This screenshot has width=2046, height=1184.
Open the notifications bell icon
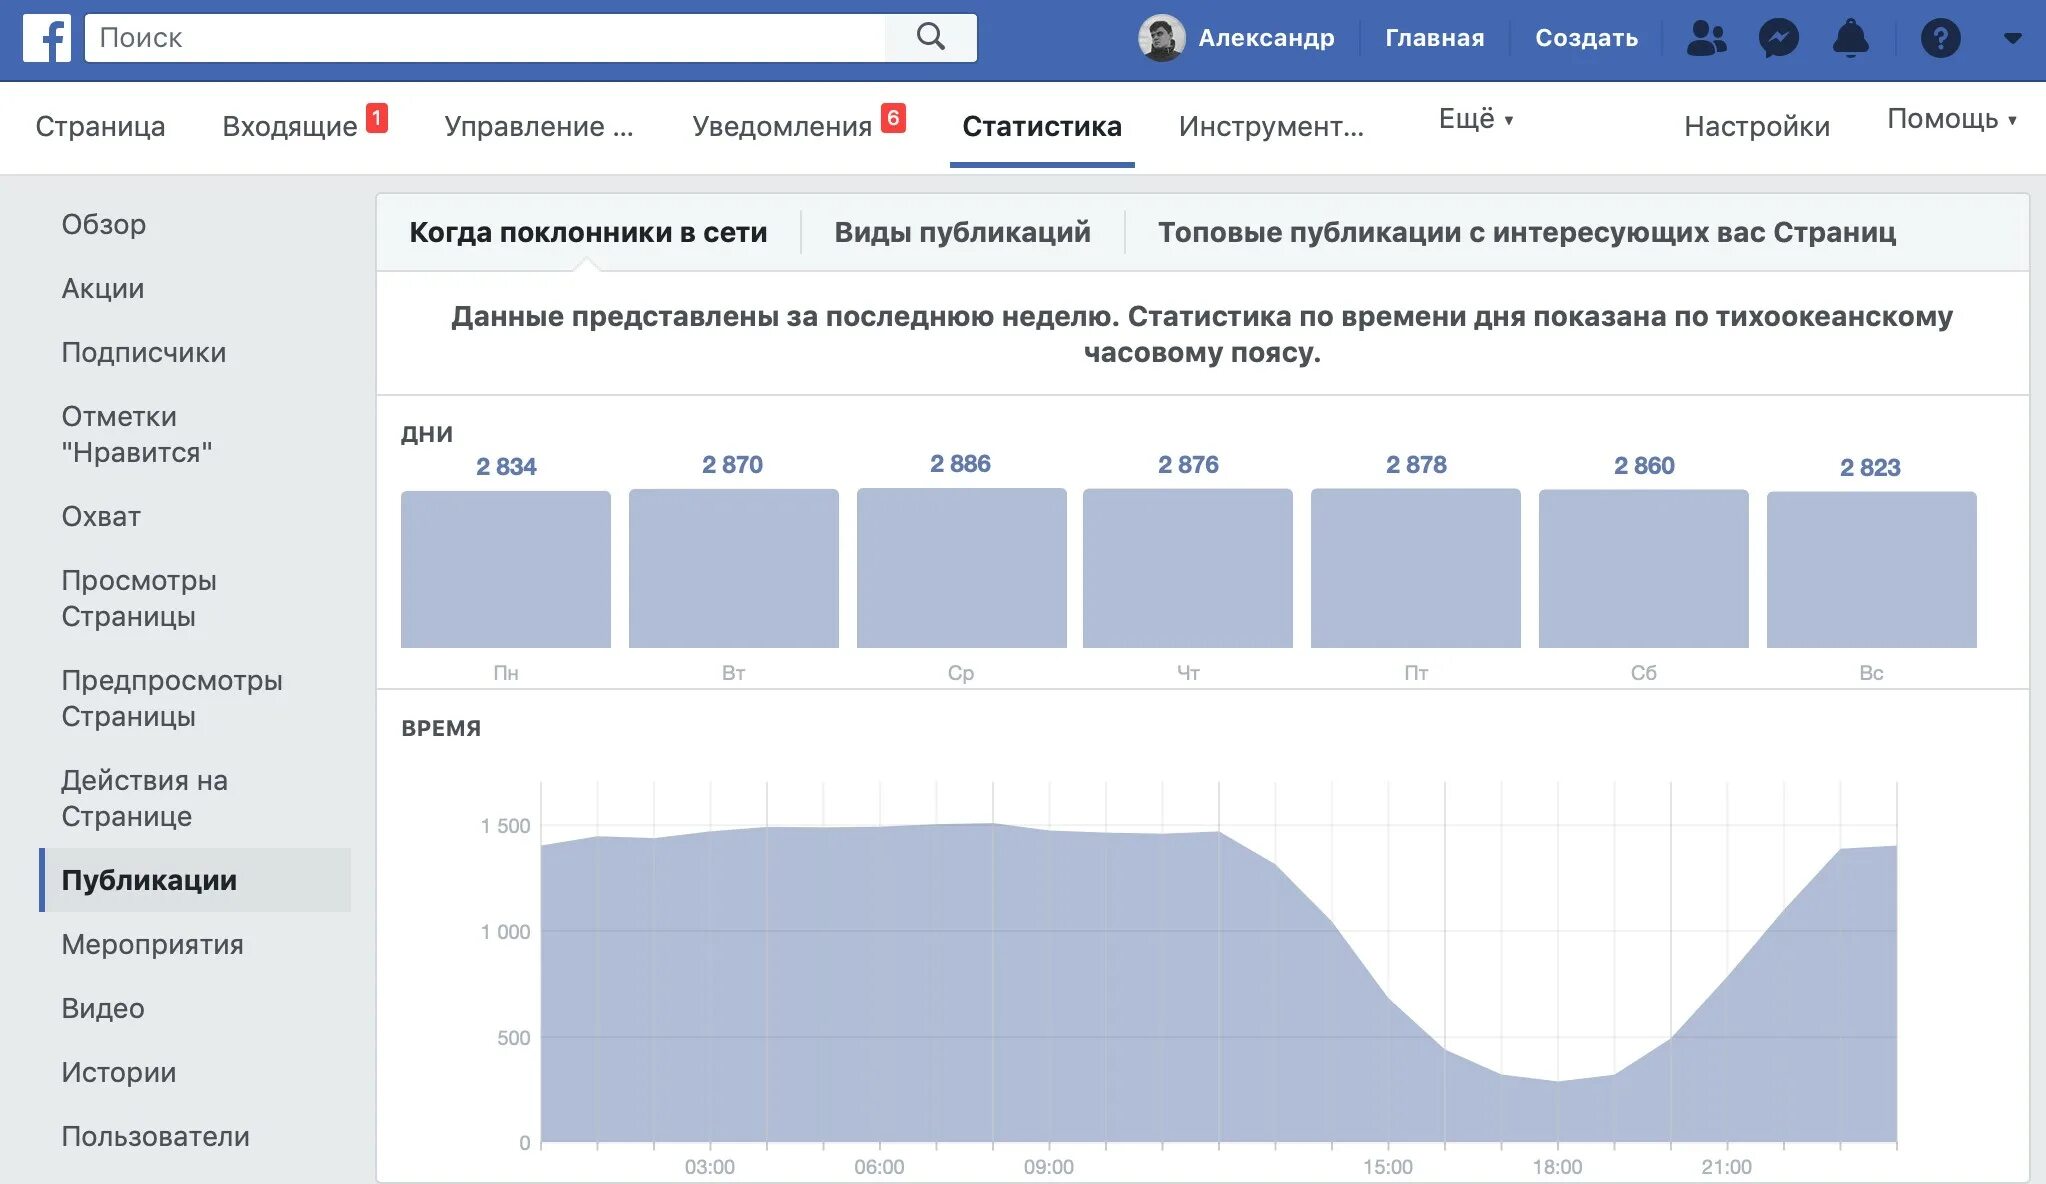1850,38
